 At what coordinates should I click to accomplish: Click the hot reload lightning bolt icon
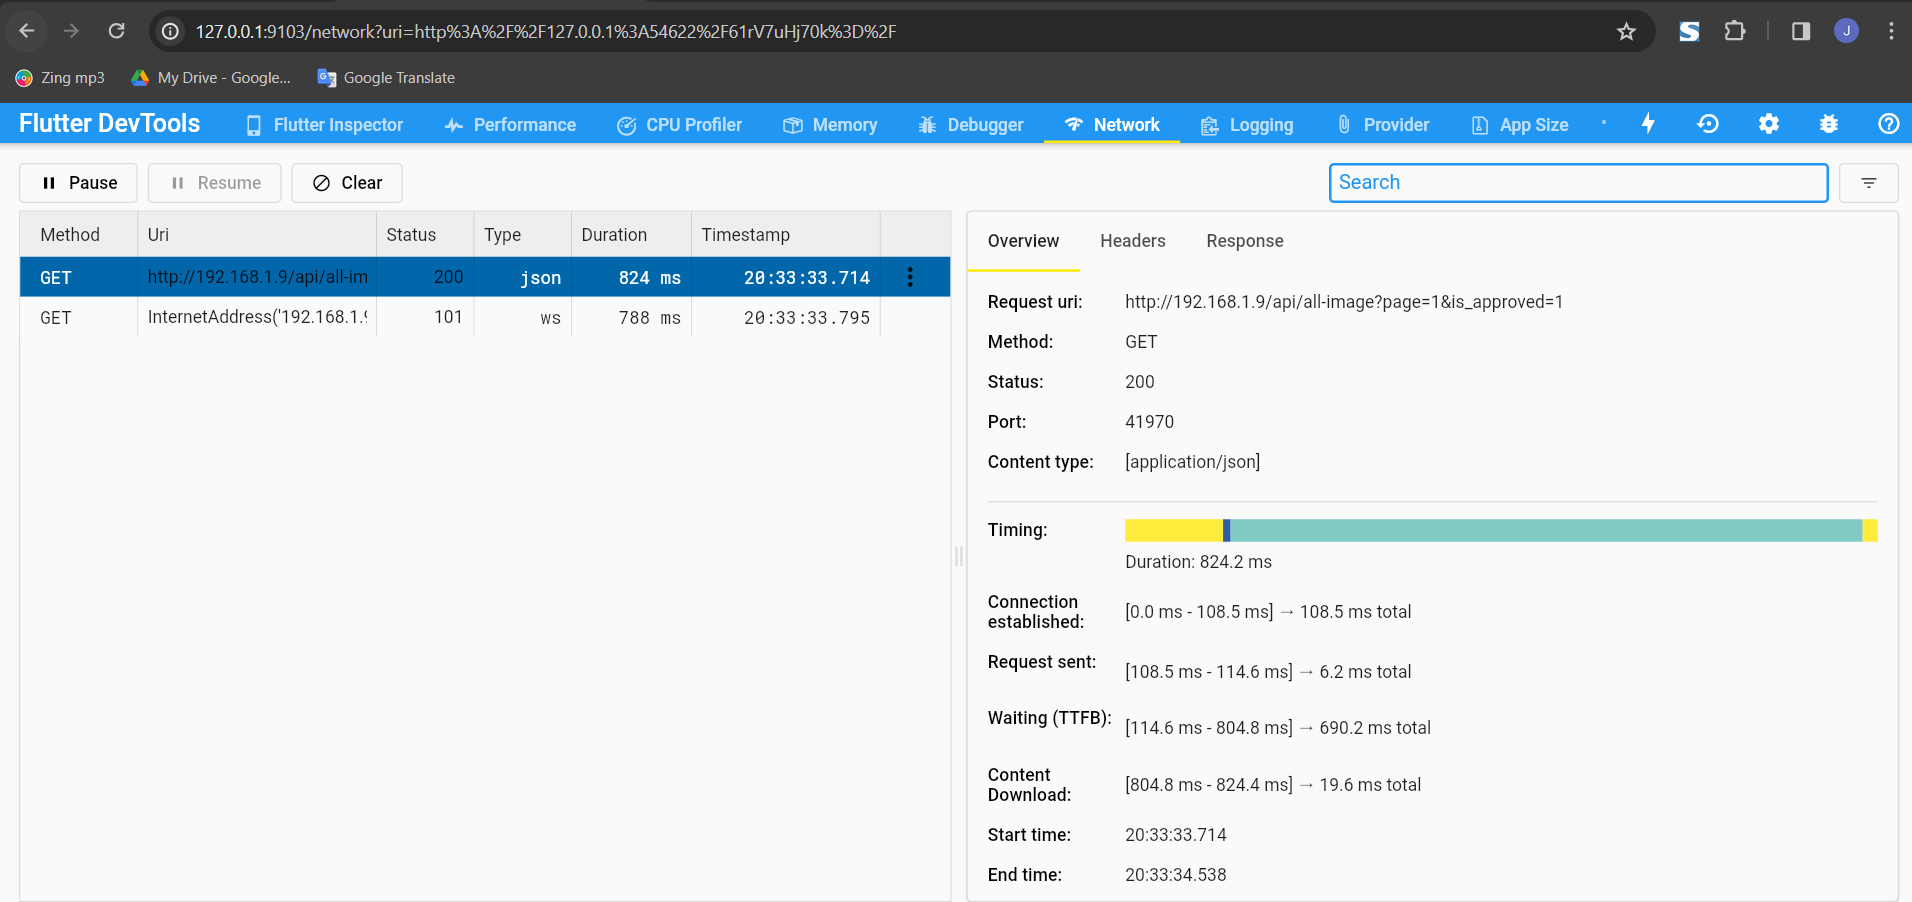coord(1648,124)
